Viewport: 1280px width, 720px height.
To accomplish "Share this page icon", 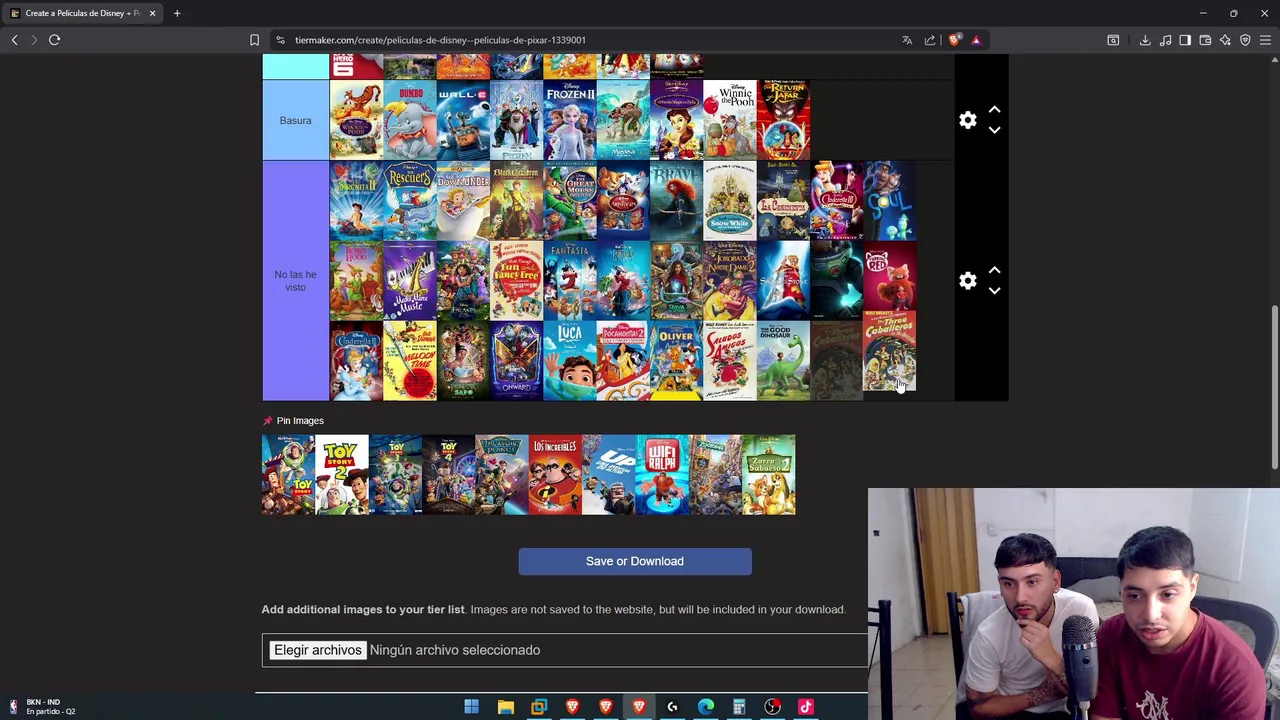I will tap(930, 40).
